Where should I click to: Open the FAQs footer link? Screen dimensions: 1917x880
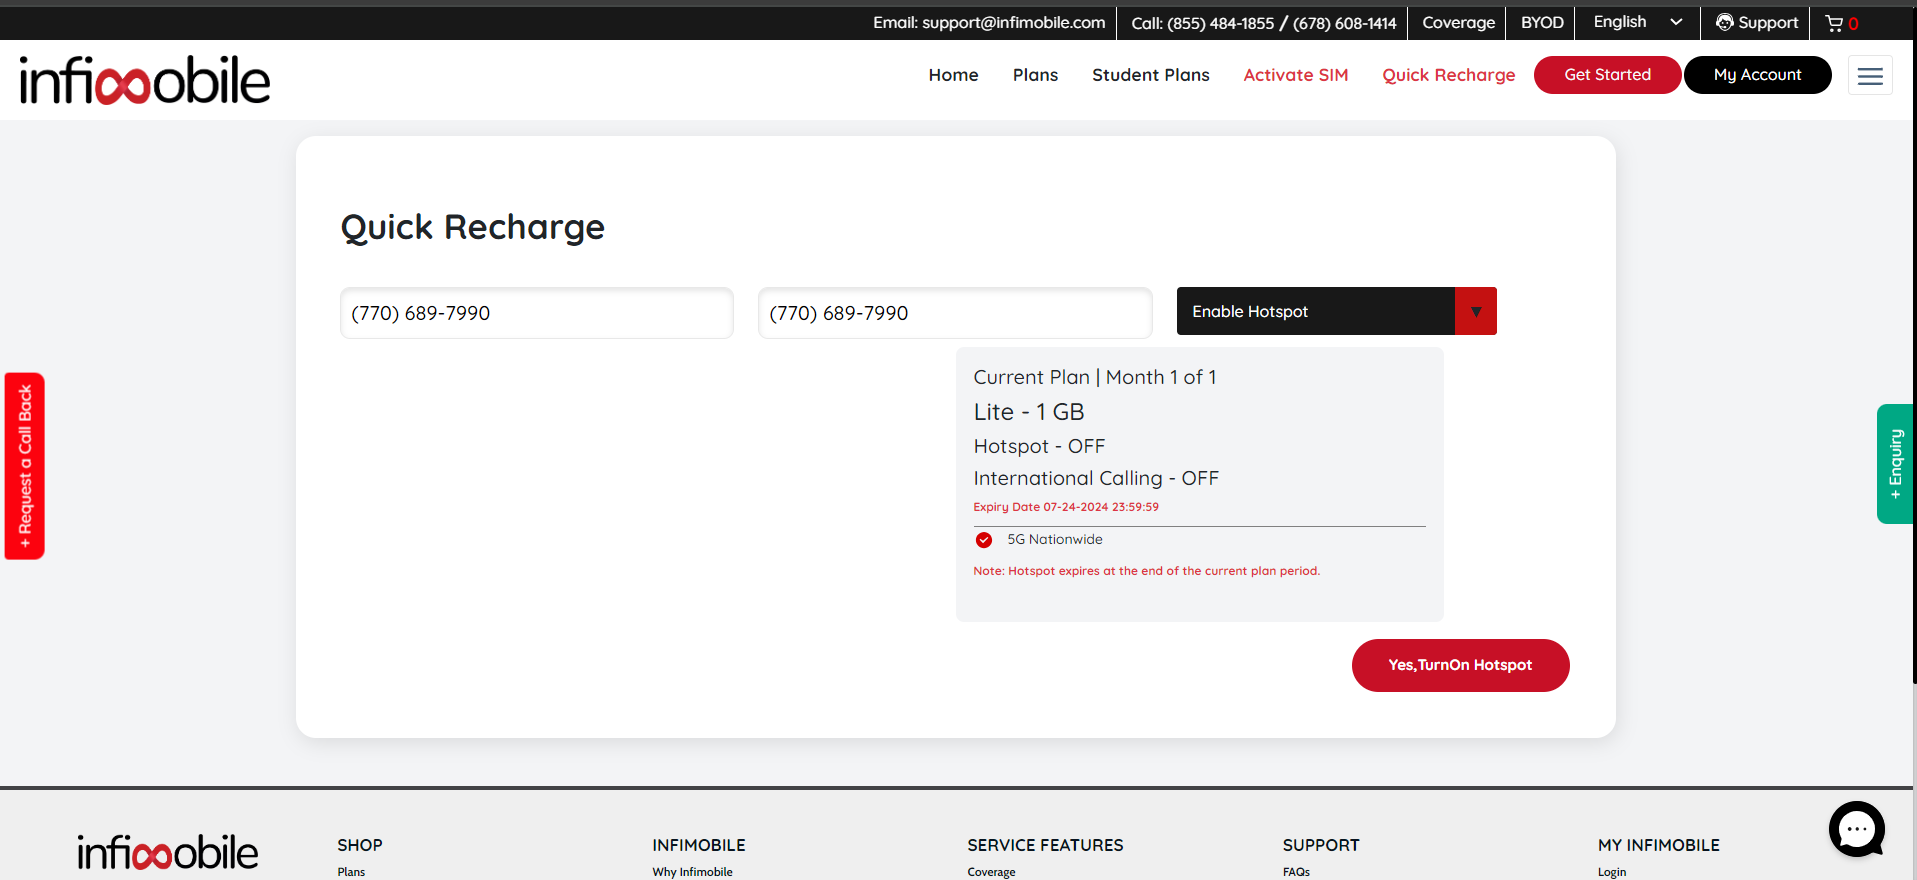pyautogui.click(x=1296, y=872)
